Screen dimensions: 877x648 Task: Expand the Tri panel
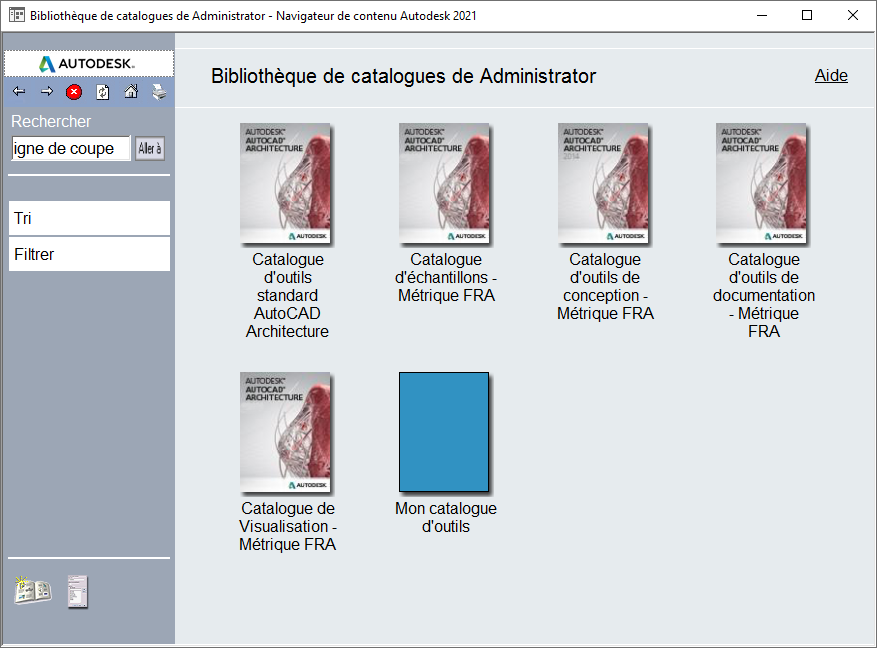pos(89,218)
